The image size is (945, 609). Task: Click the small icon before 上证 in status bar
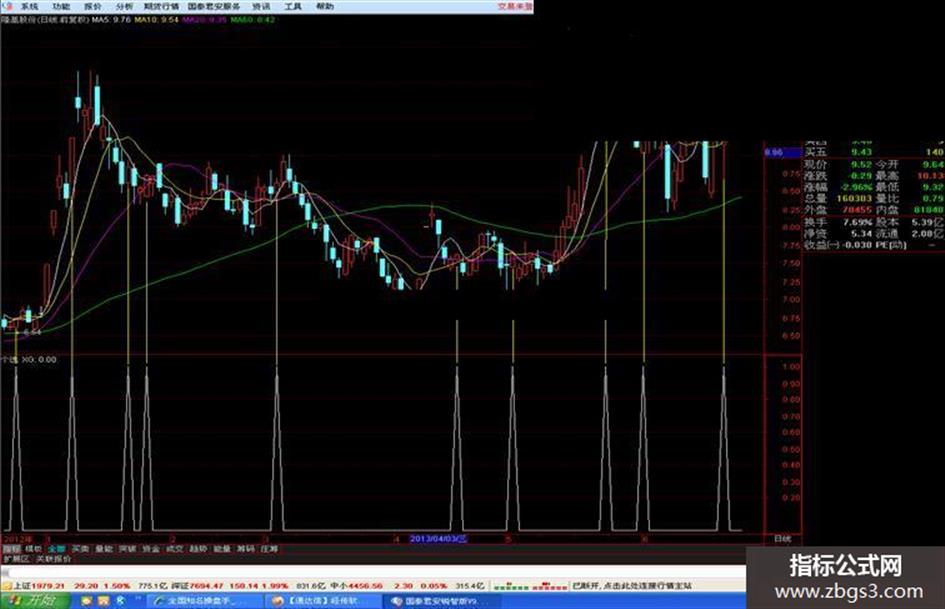[7, 585]
